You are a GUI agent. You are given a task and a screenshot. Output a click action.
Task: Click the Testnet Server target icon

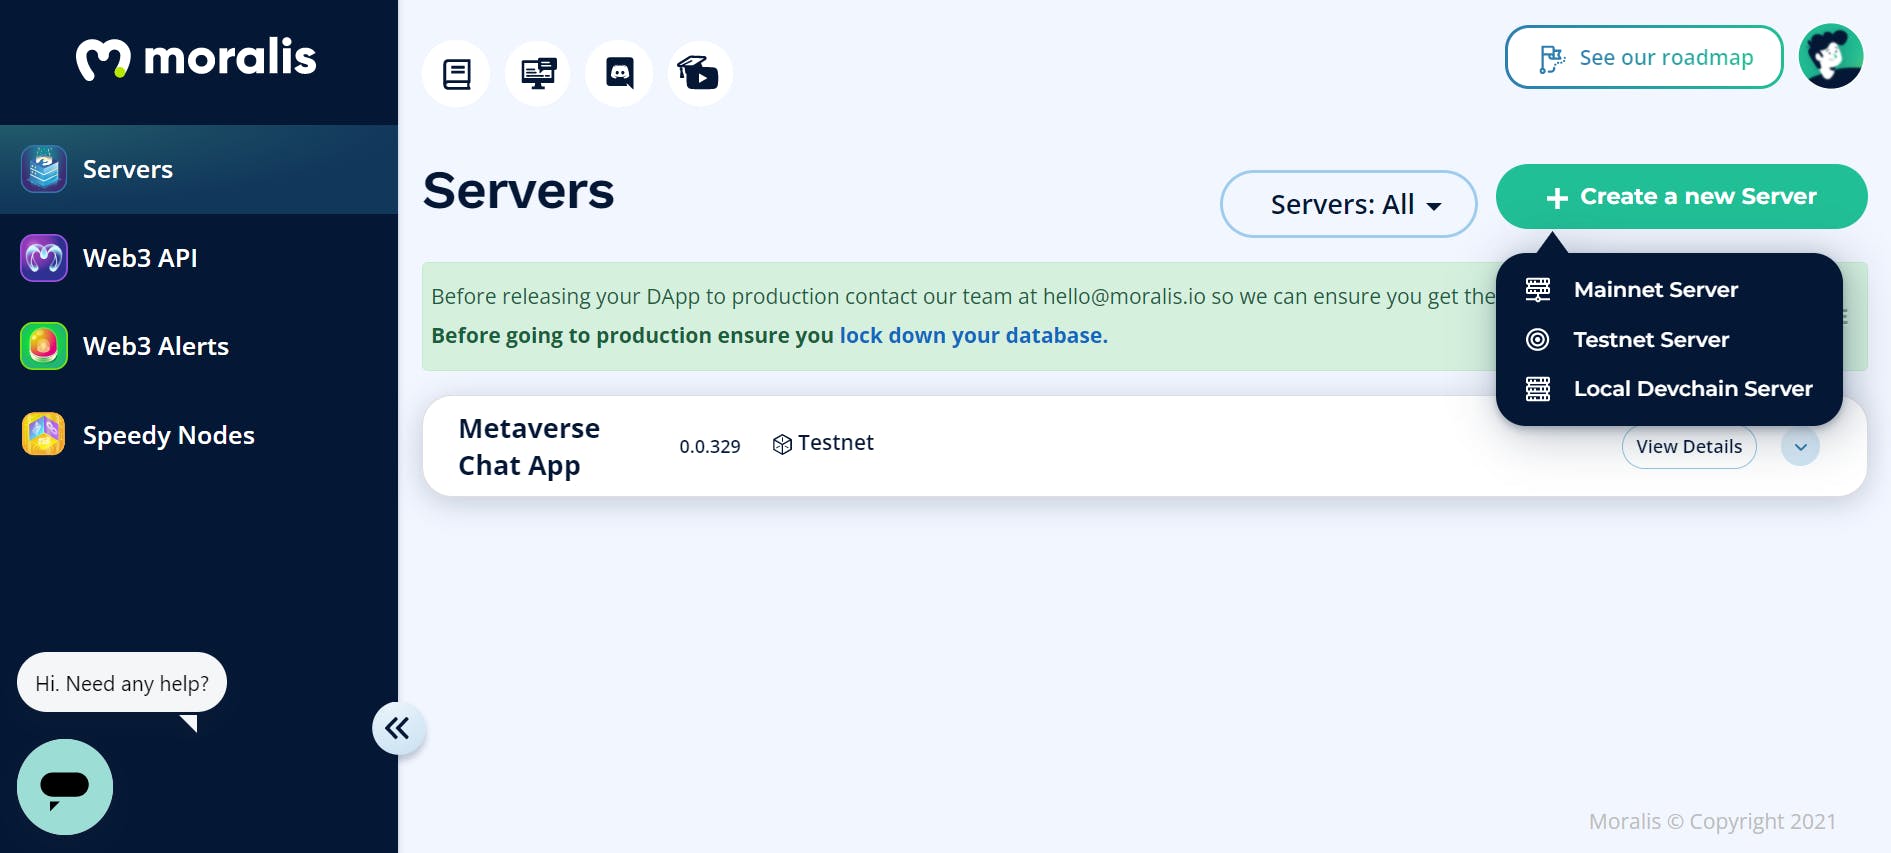click(1538, 340)
